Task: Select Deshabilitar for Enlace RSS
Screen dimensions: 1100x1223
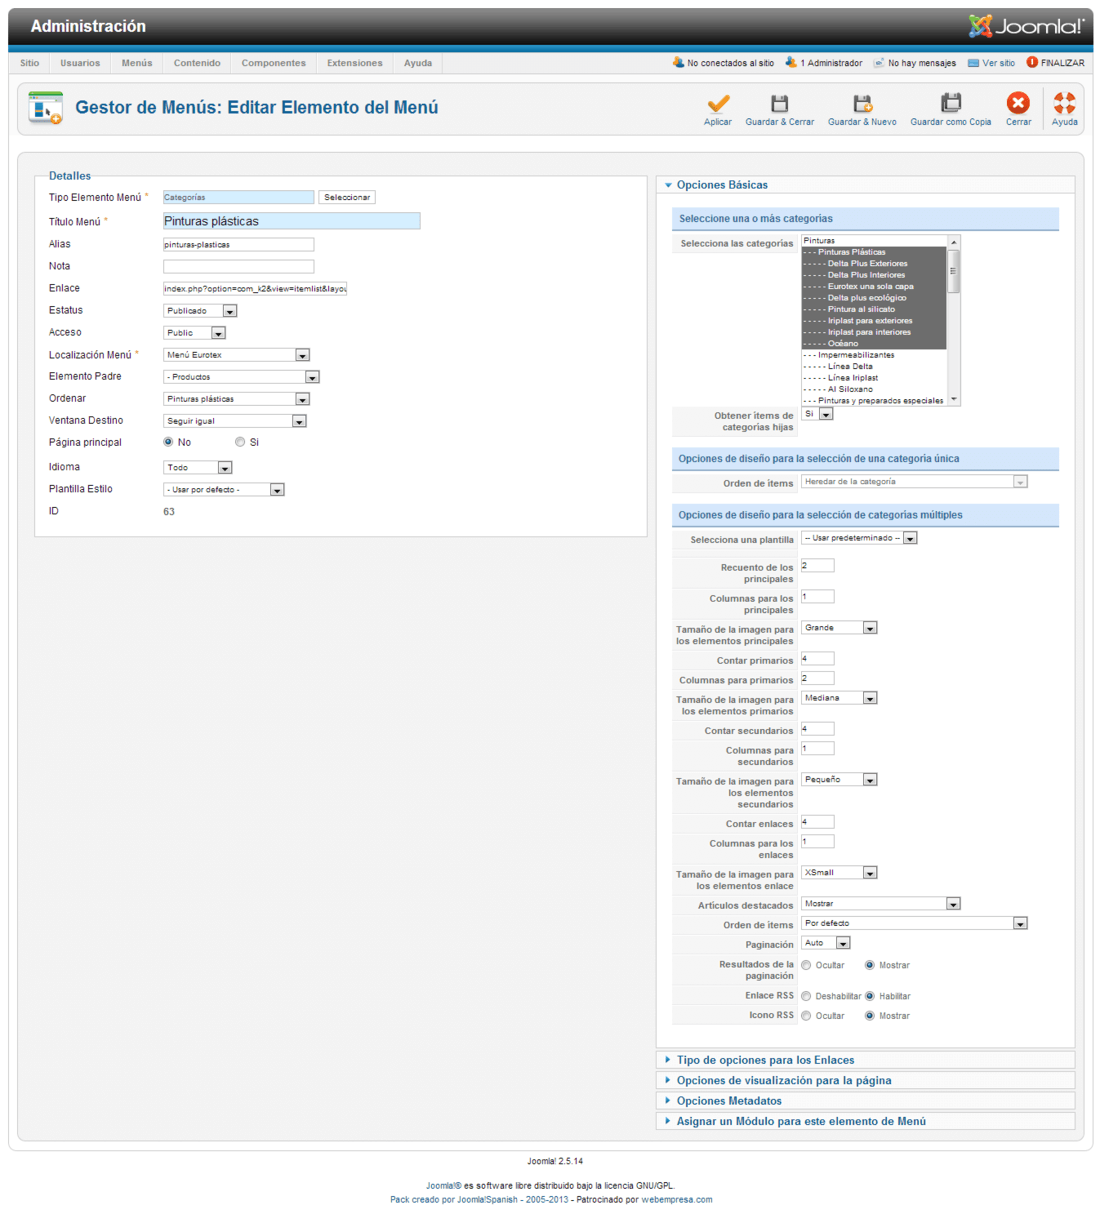Action: pos(806,996)
